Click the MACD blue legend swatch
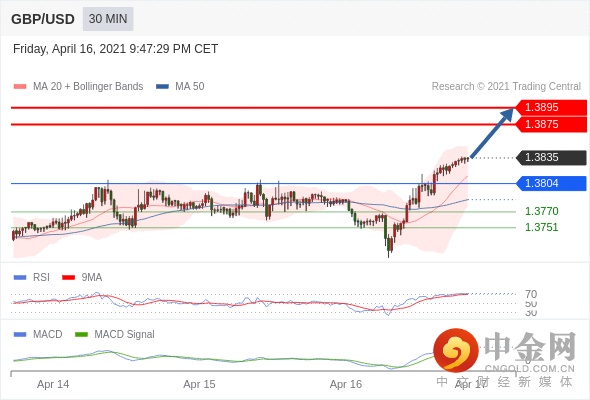This screenshot has height=400, width=590. tap(20, 335)
